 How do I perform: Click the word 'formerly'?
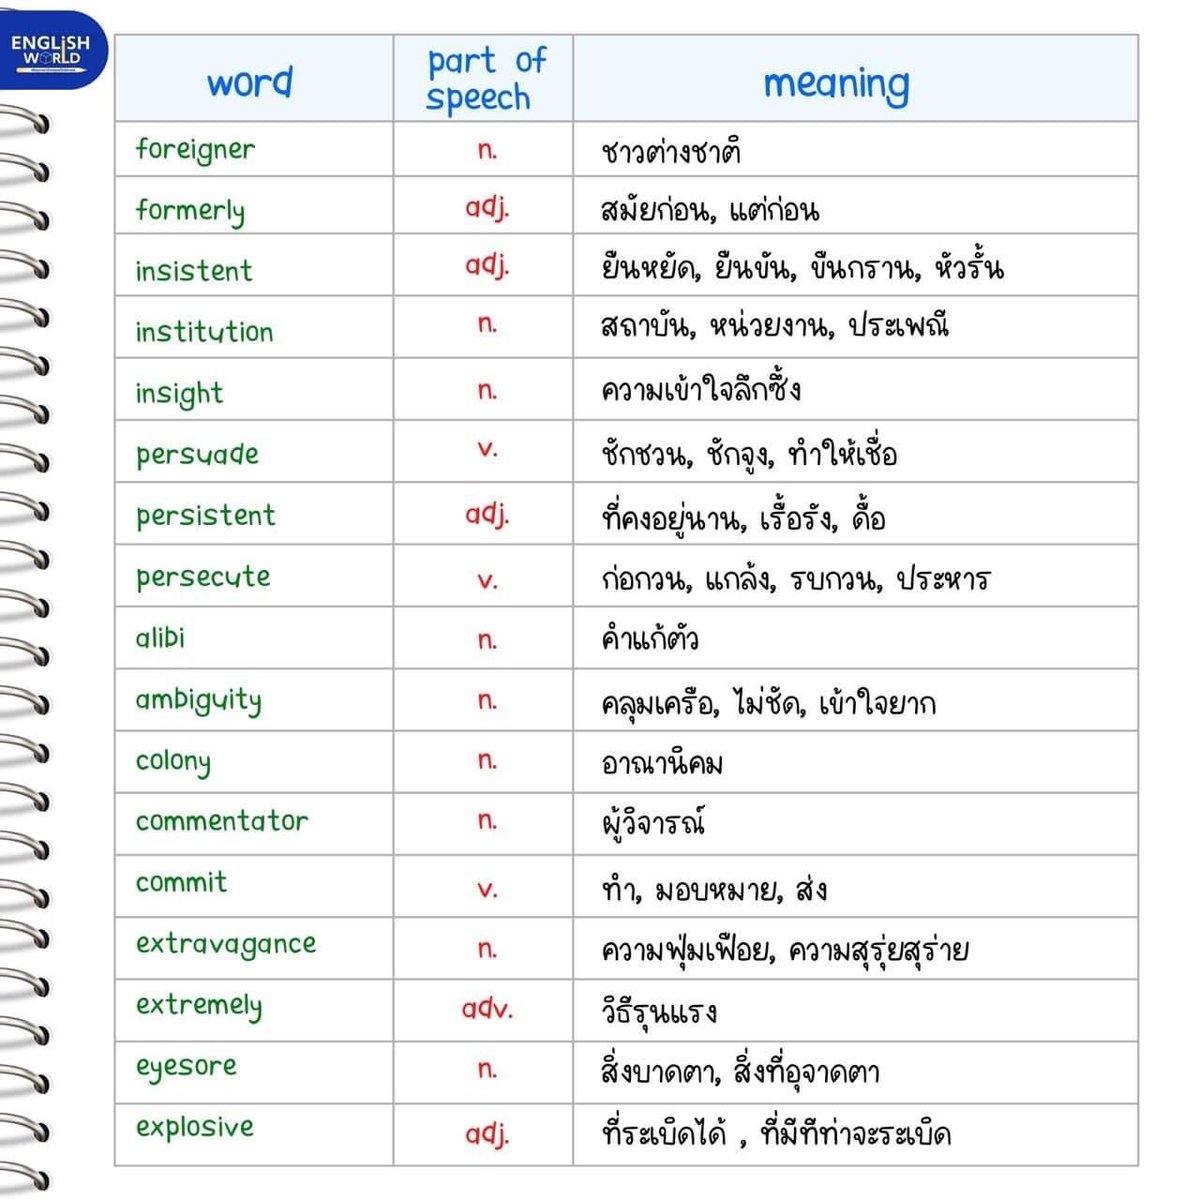click(x=190, y=211)
